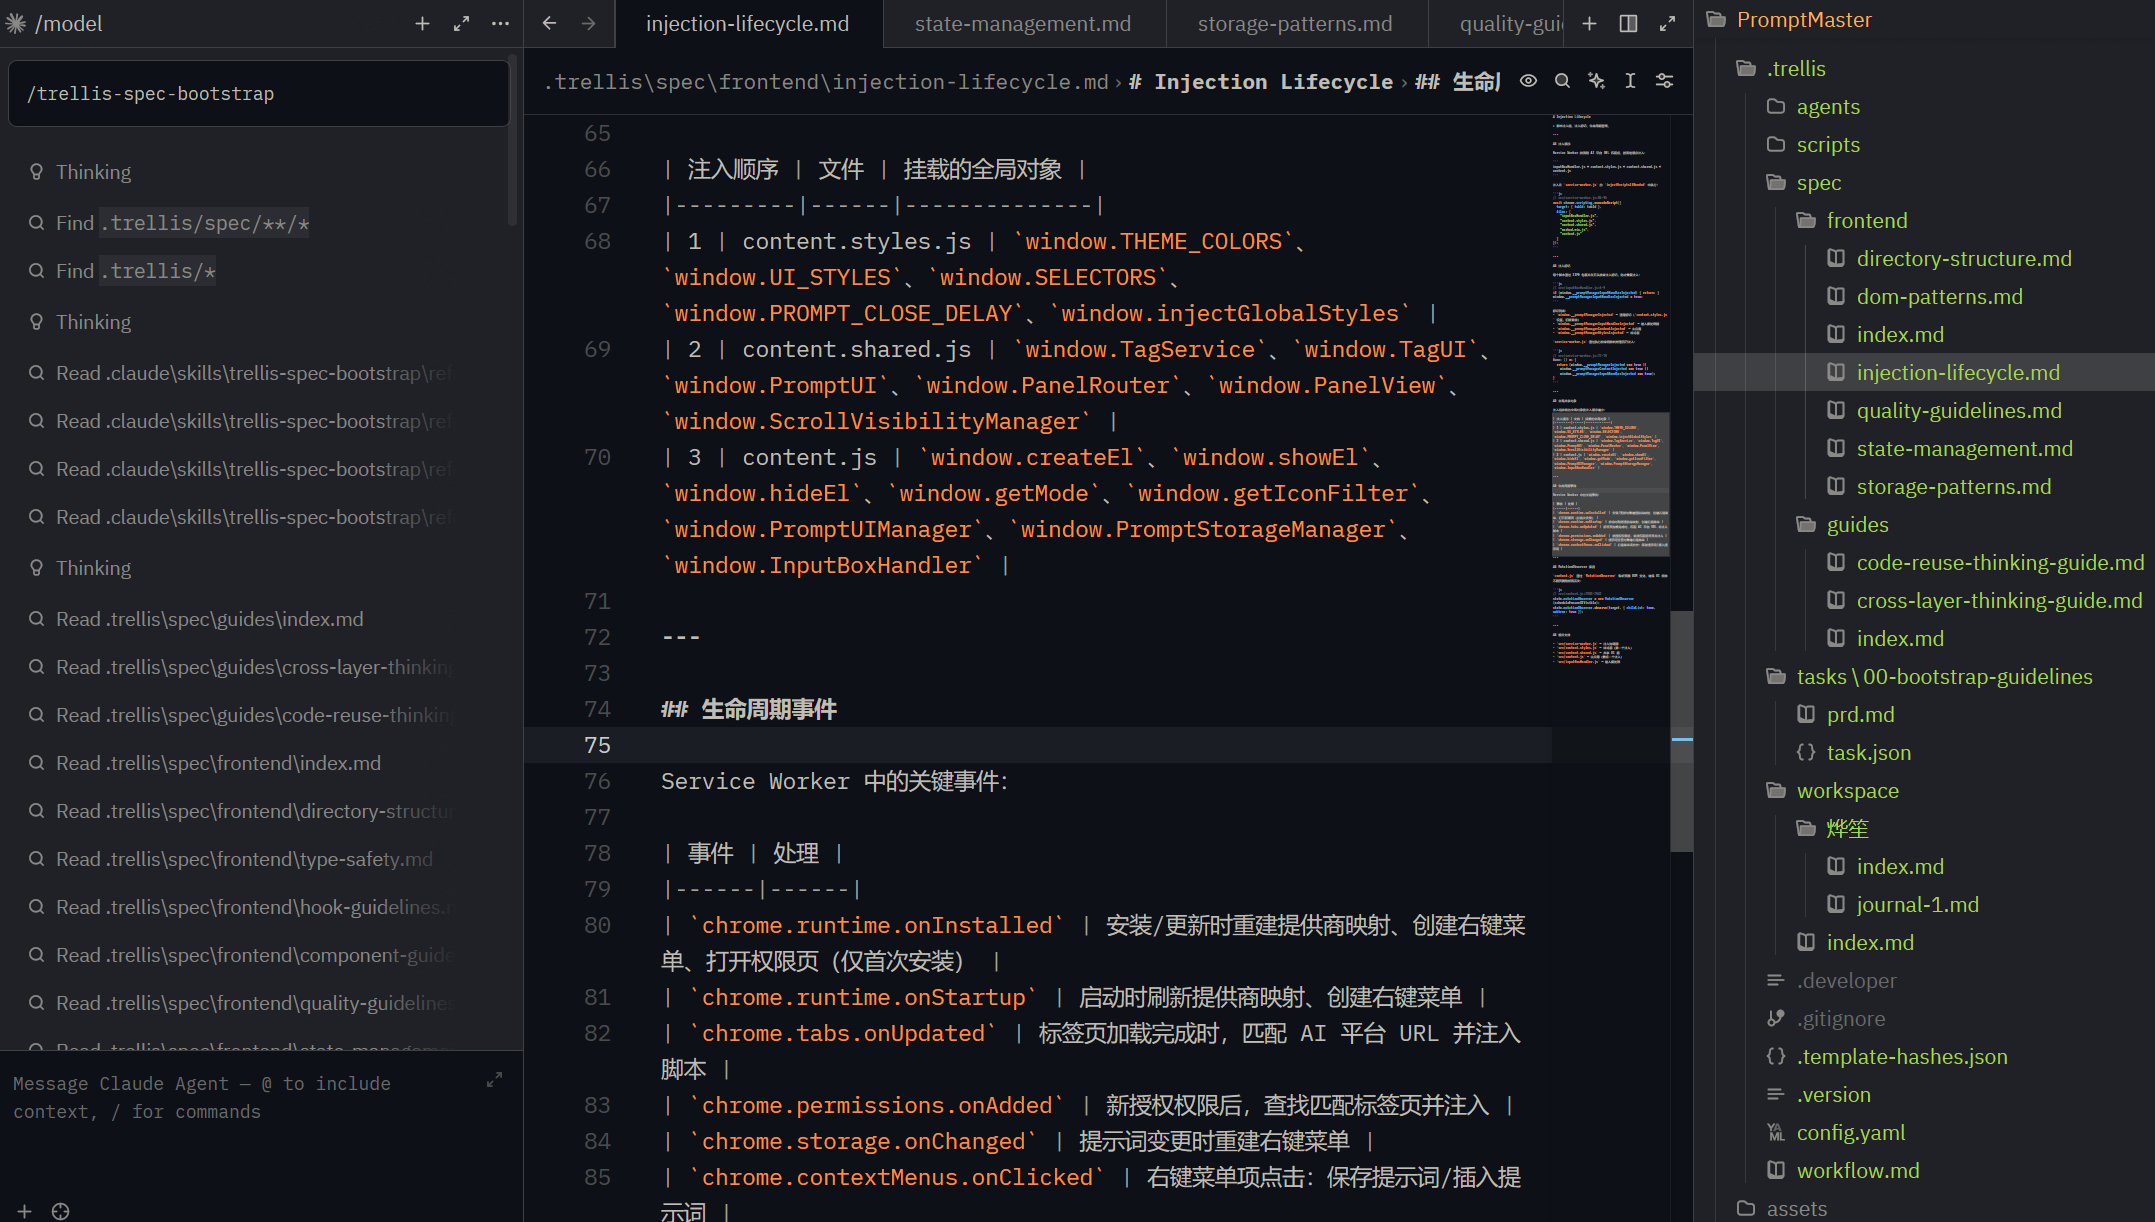Open the agent panel more-options menu

pos(500,23)
